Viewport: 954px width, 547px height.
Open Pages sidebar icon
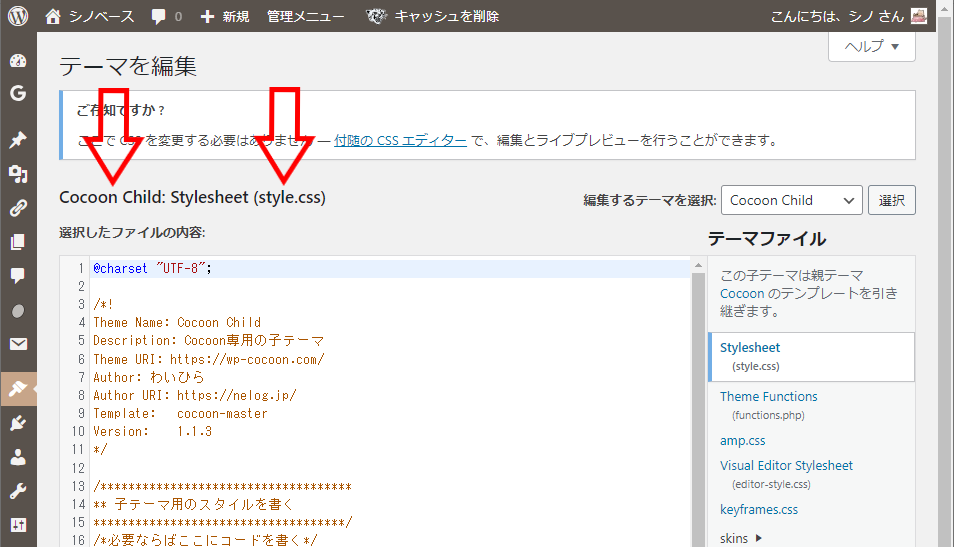[18, 242]
